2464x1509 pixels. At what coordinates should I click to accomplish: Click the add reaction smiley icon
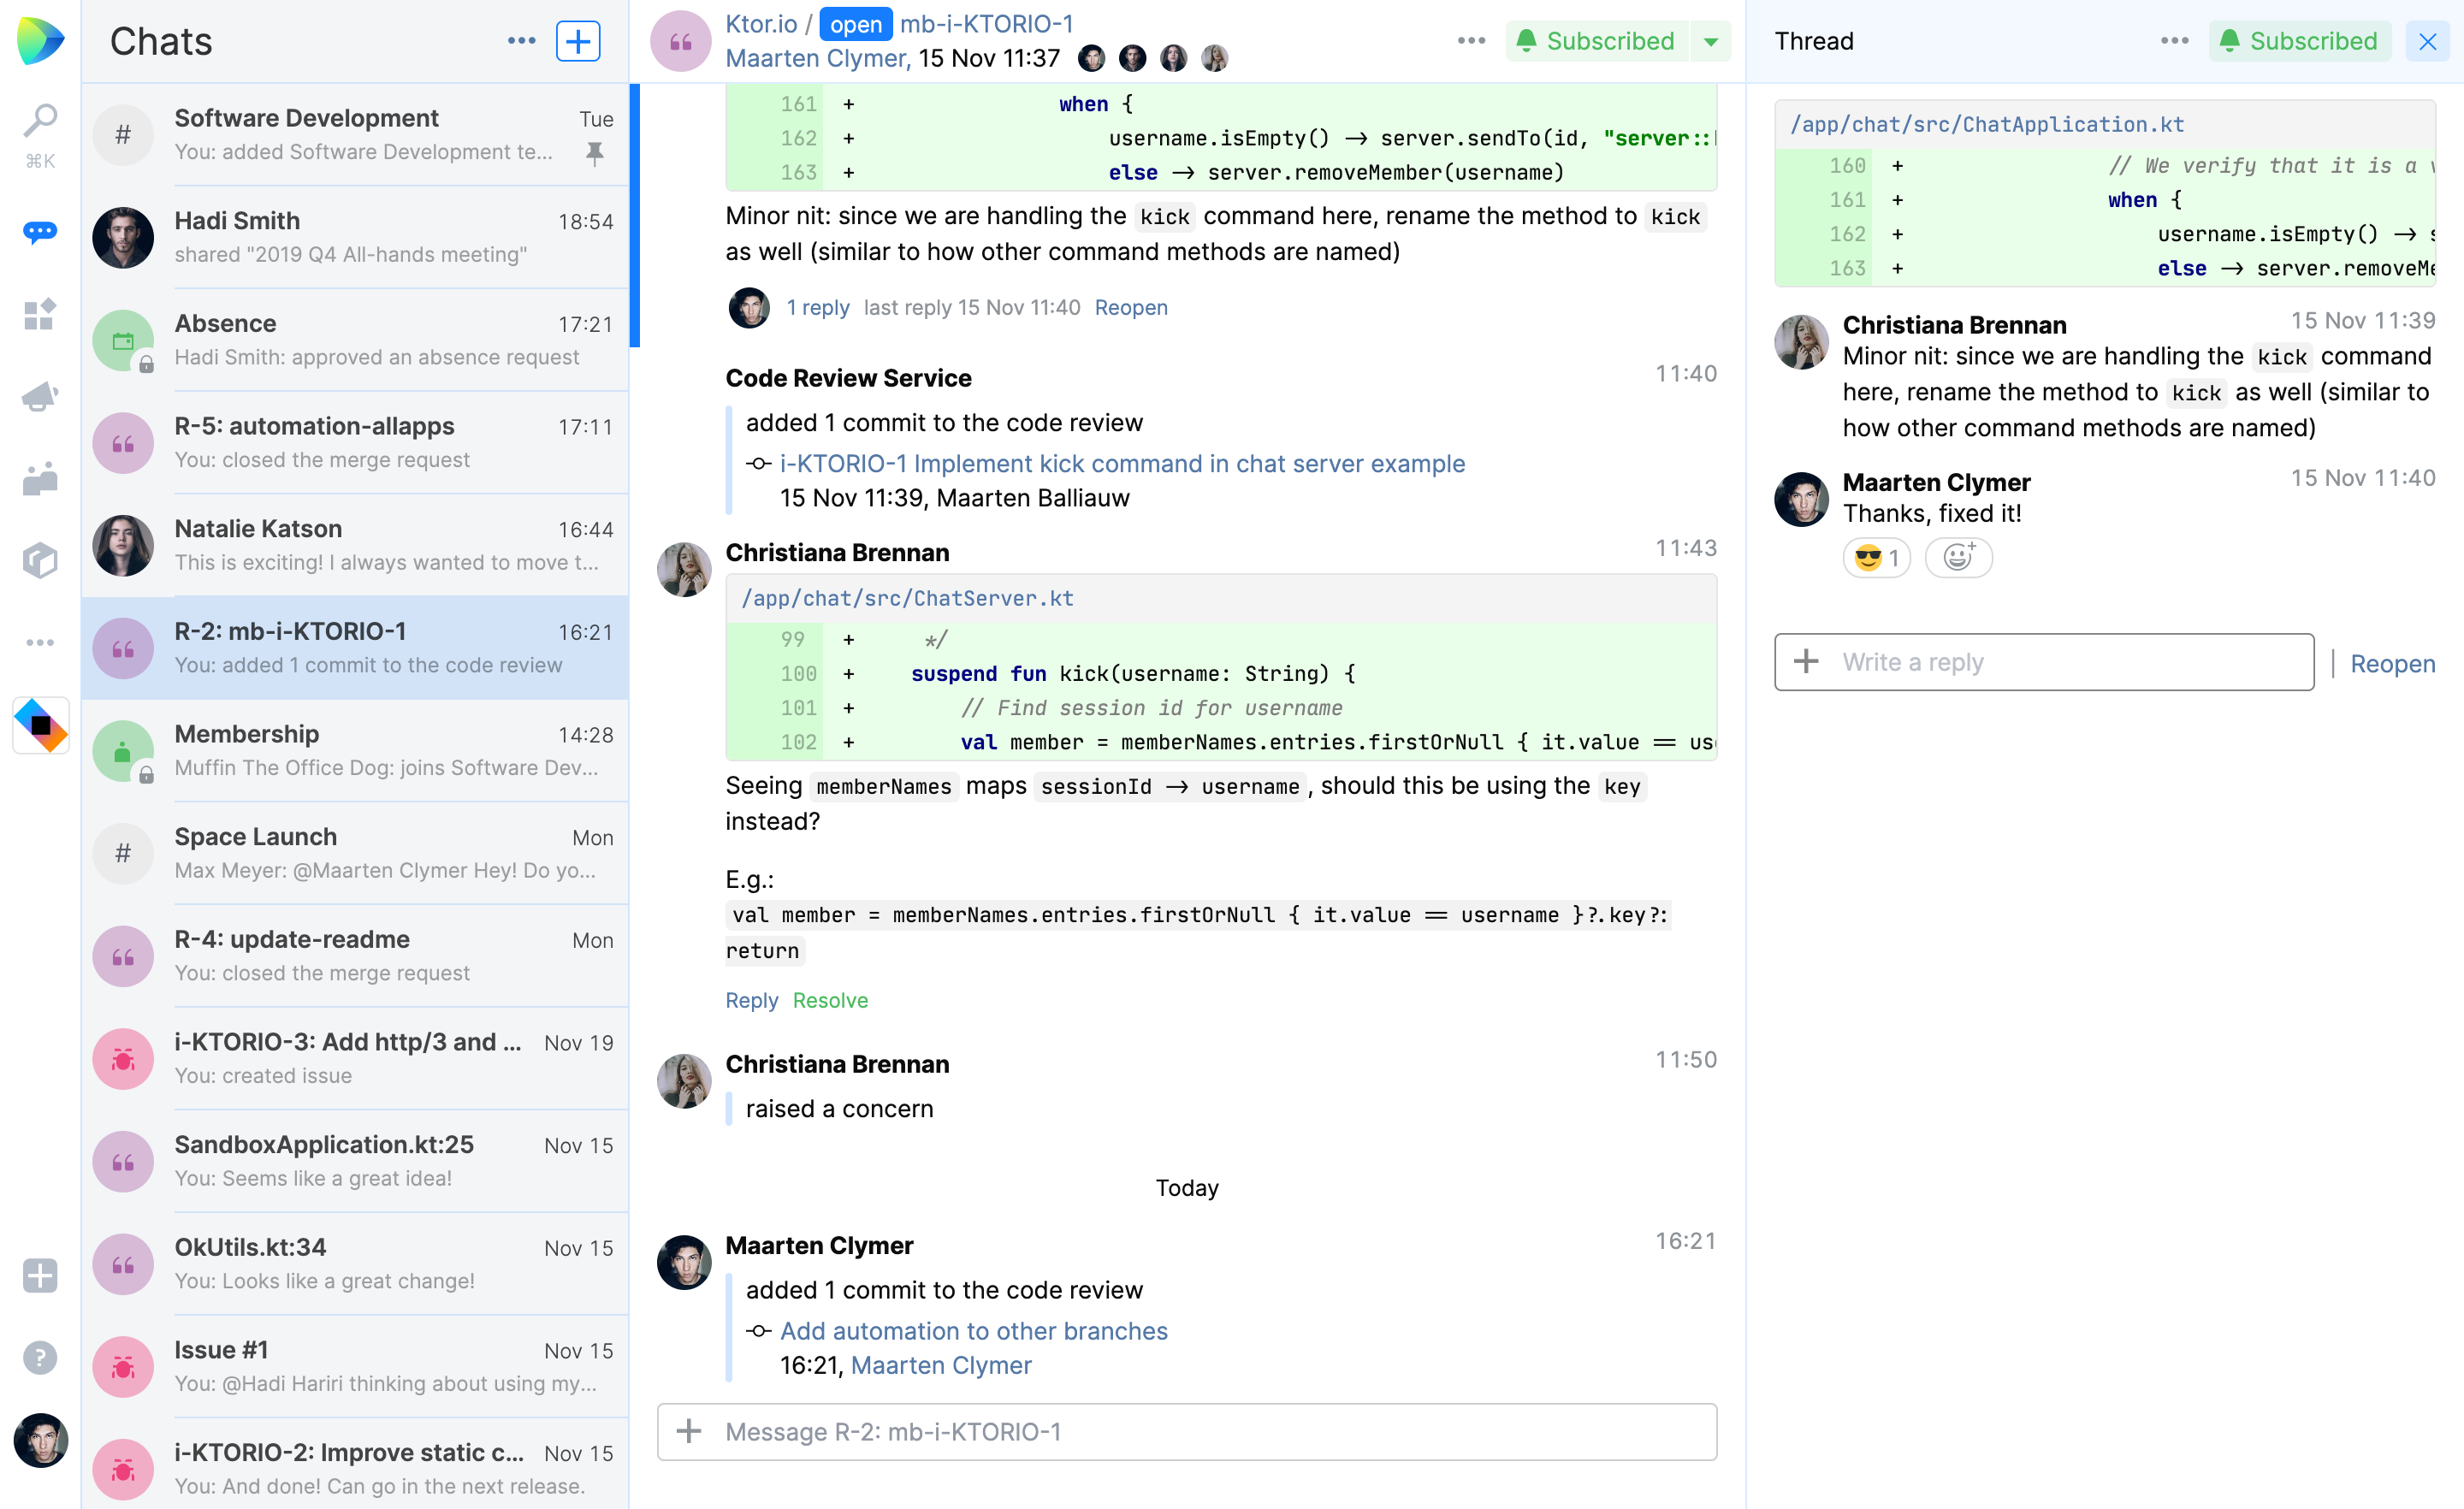point(1958,557)
